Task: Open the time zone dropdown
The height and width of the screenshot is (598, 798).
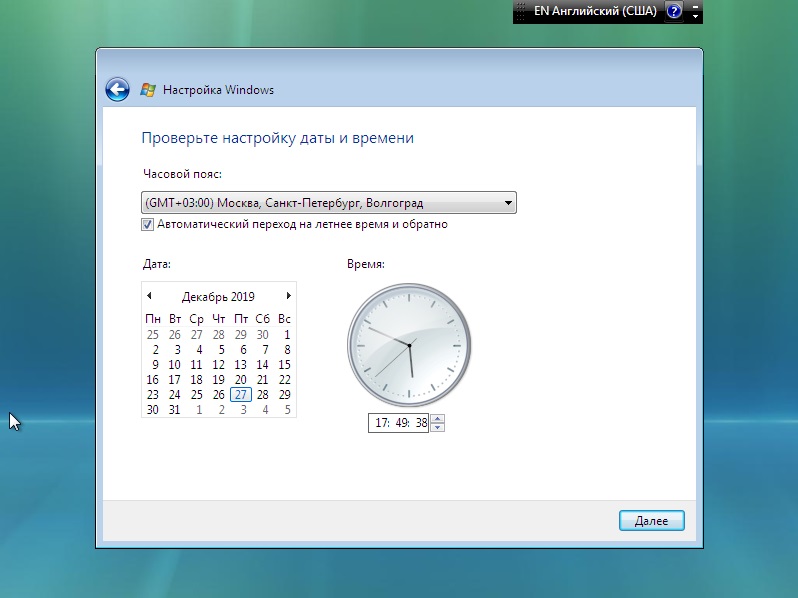Action: (329, 203)
